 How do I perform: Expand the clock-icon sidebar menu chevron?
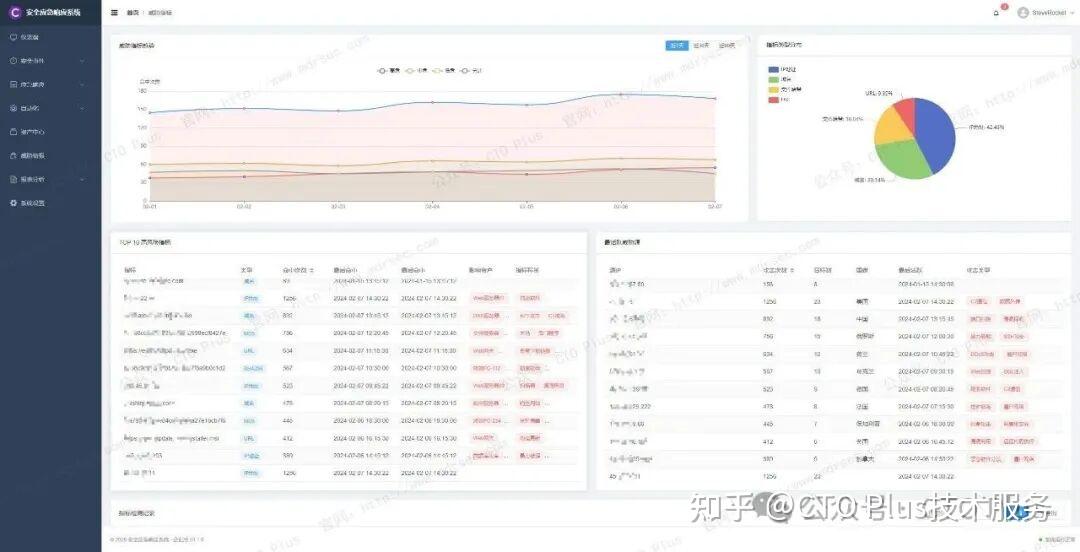[x=82, y=61]
